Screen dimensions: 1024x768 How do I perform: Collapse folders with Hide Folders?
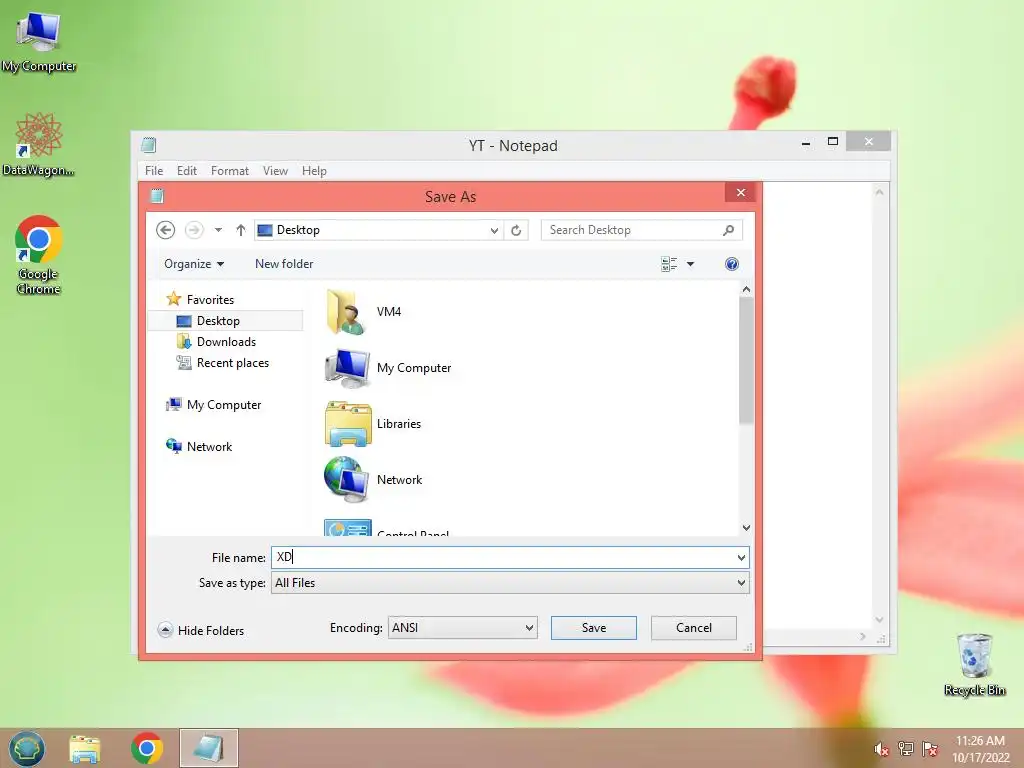[x=201, y=630]
